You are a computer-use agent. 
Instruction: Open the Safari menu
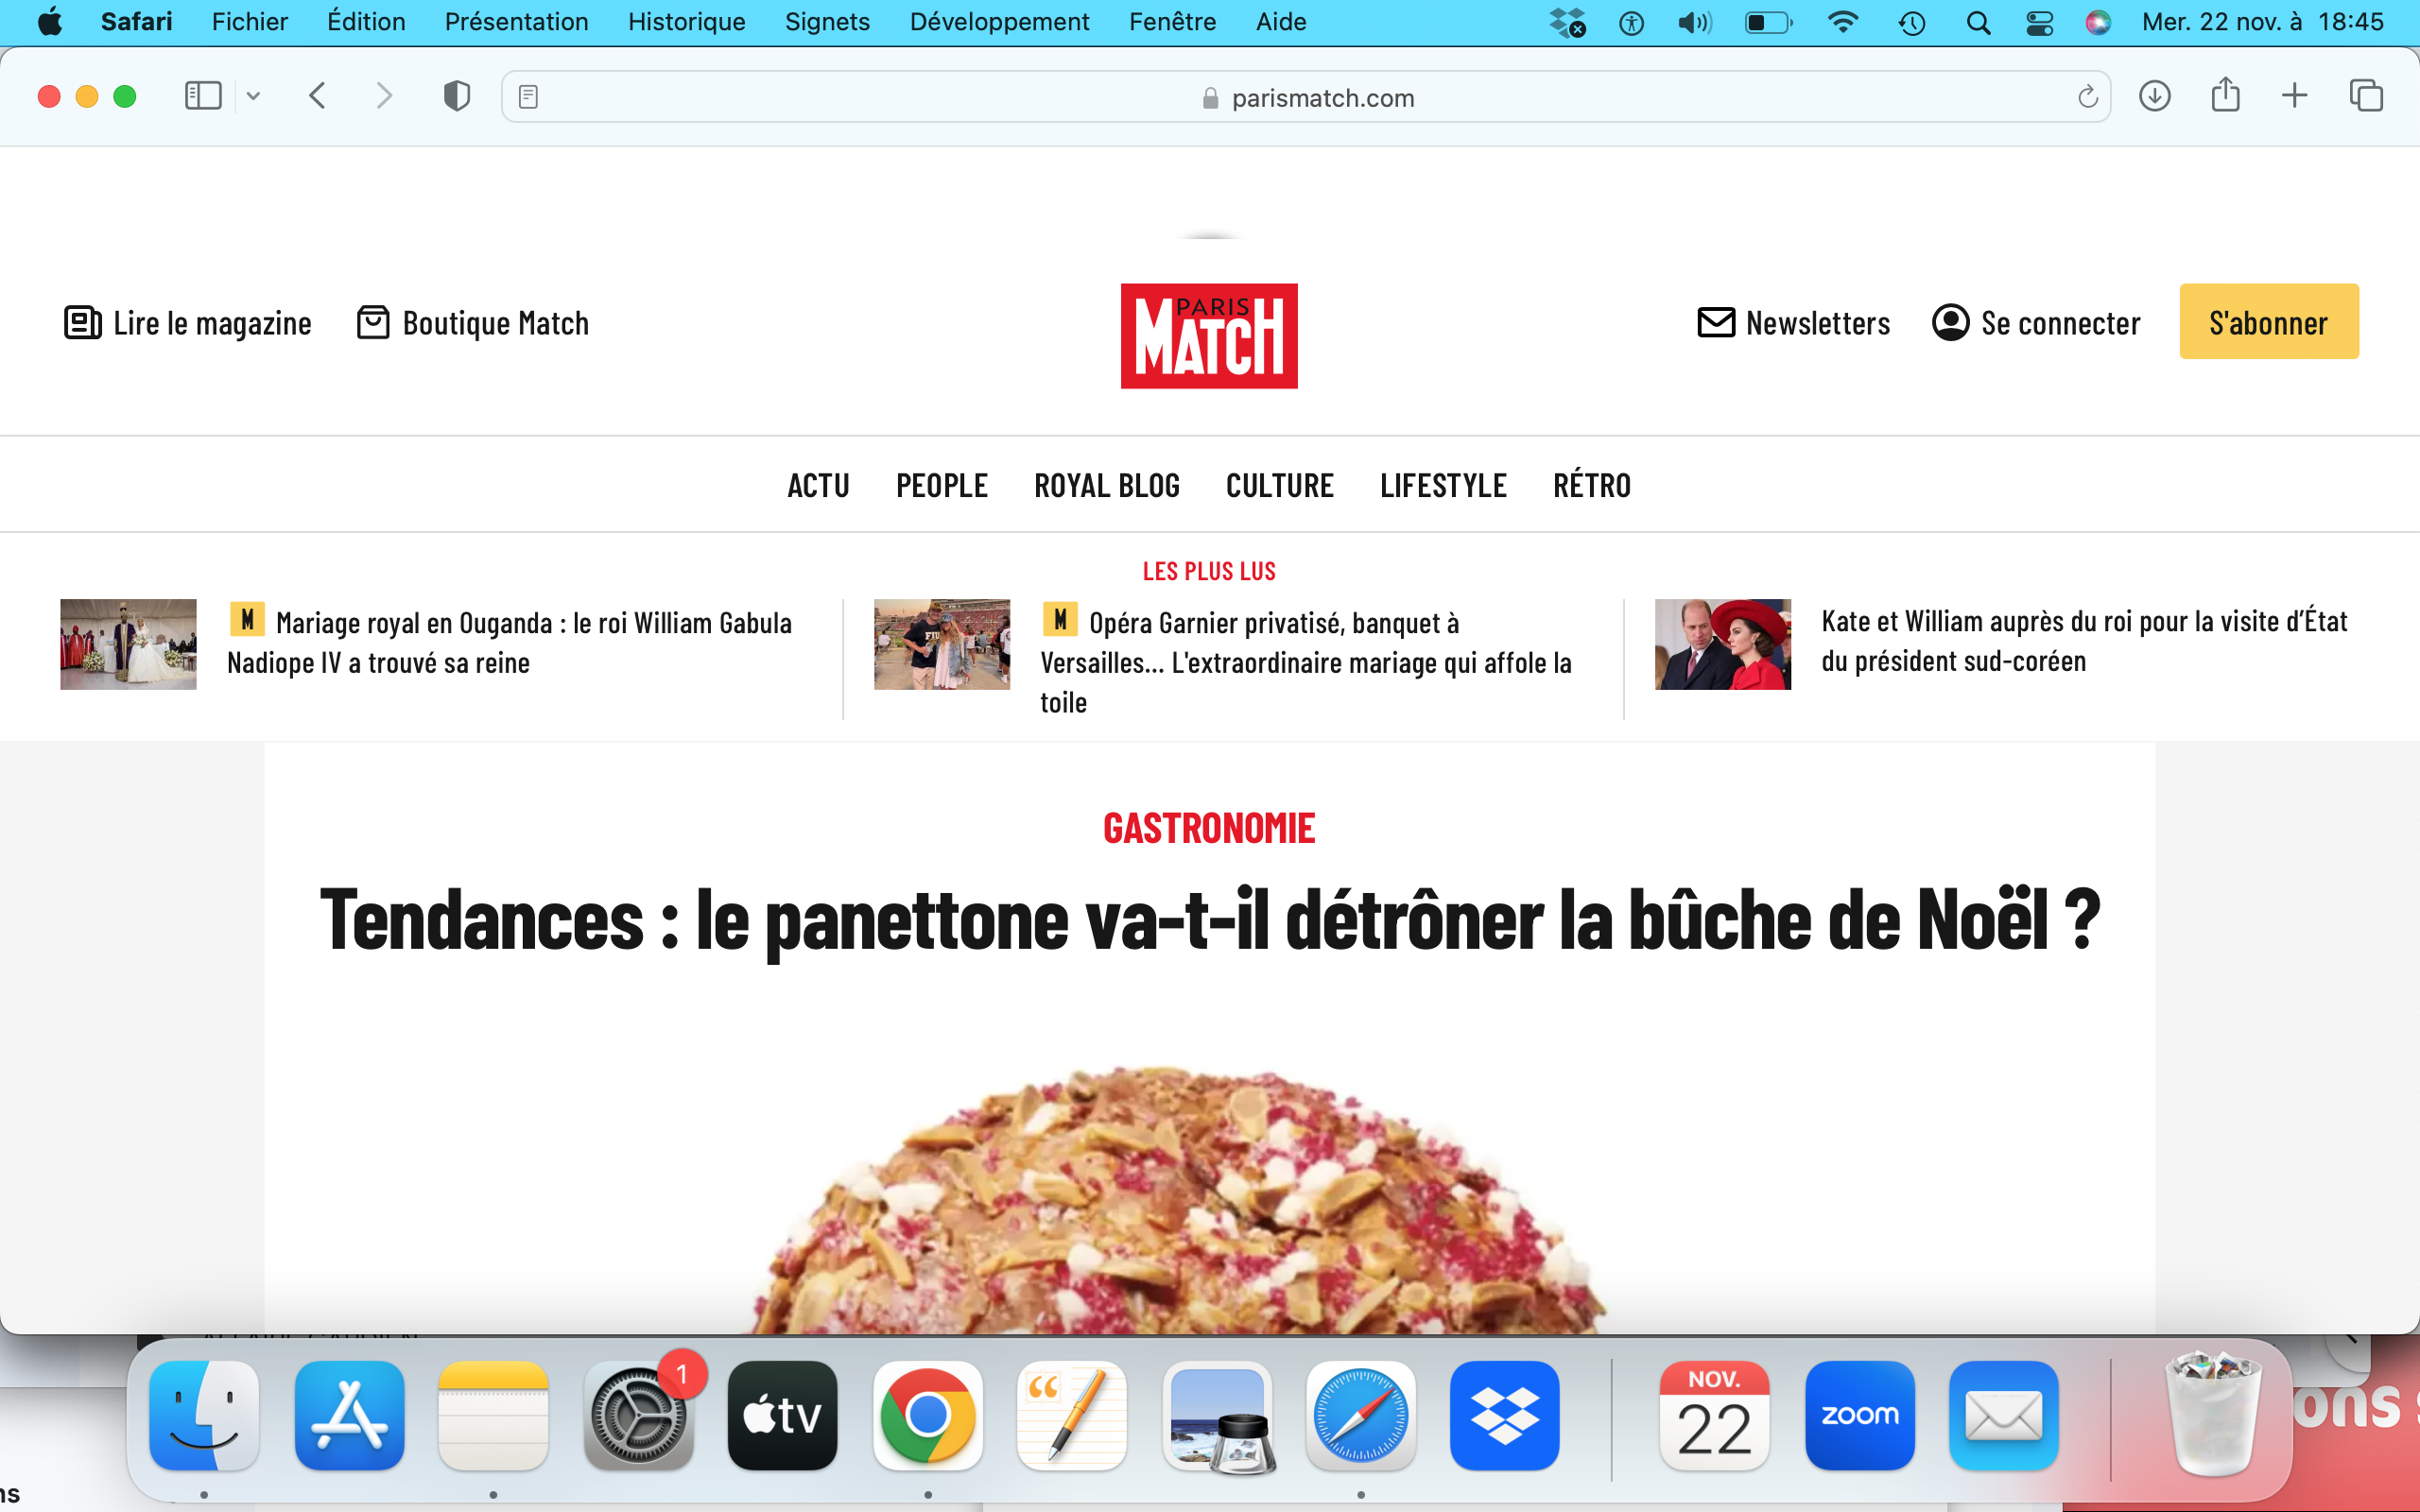[137, 22]
